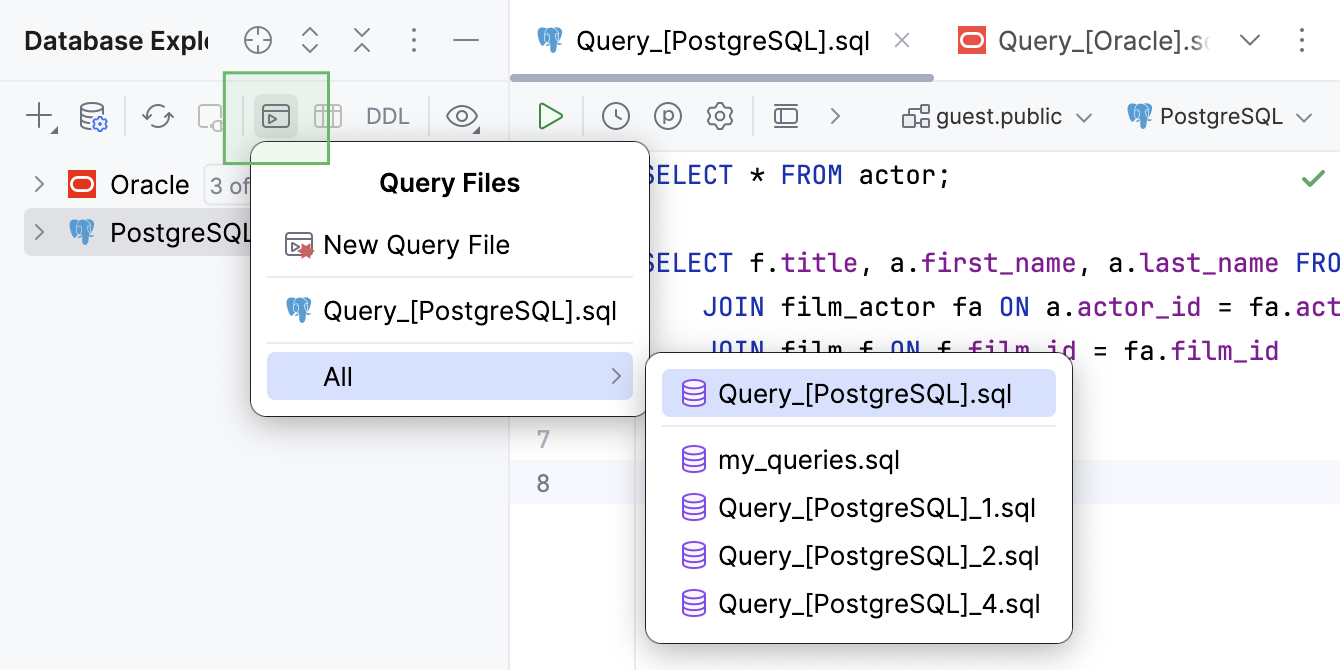The width and height of the screenshot is (1340, 670).
Task: Click the Jump to Data Source icon
Action: pos(210,116)
